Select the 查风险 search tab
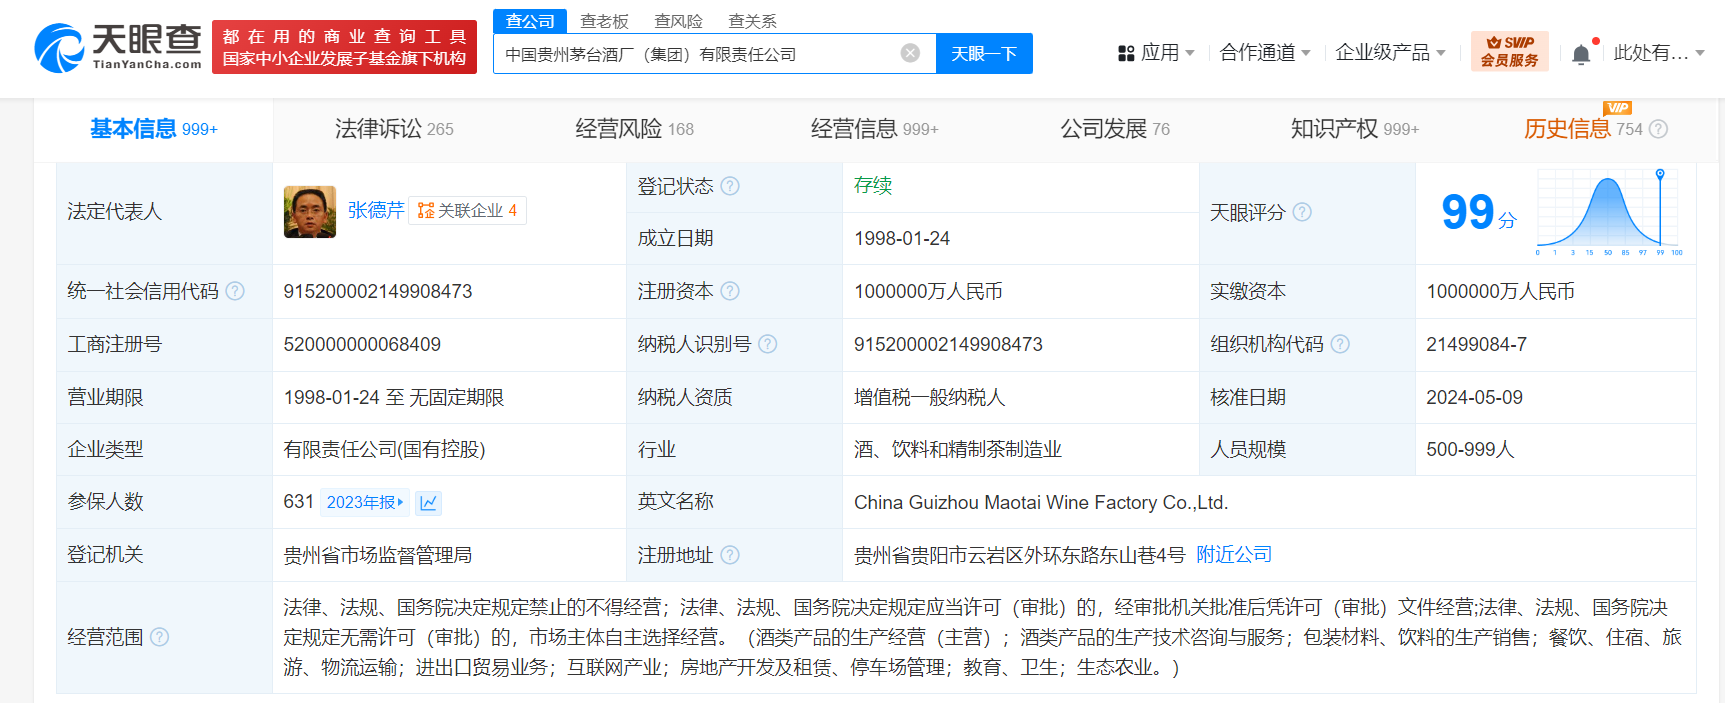1725x703 pixels. click(678, 21)
